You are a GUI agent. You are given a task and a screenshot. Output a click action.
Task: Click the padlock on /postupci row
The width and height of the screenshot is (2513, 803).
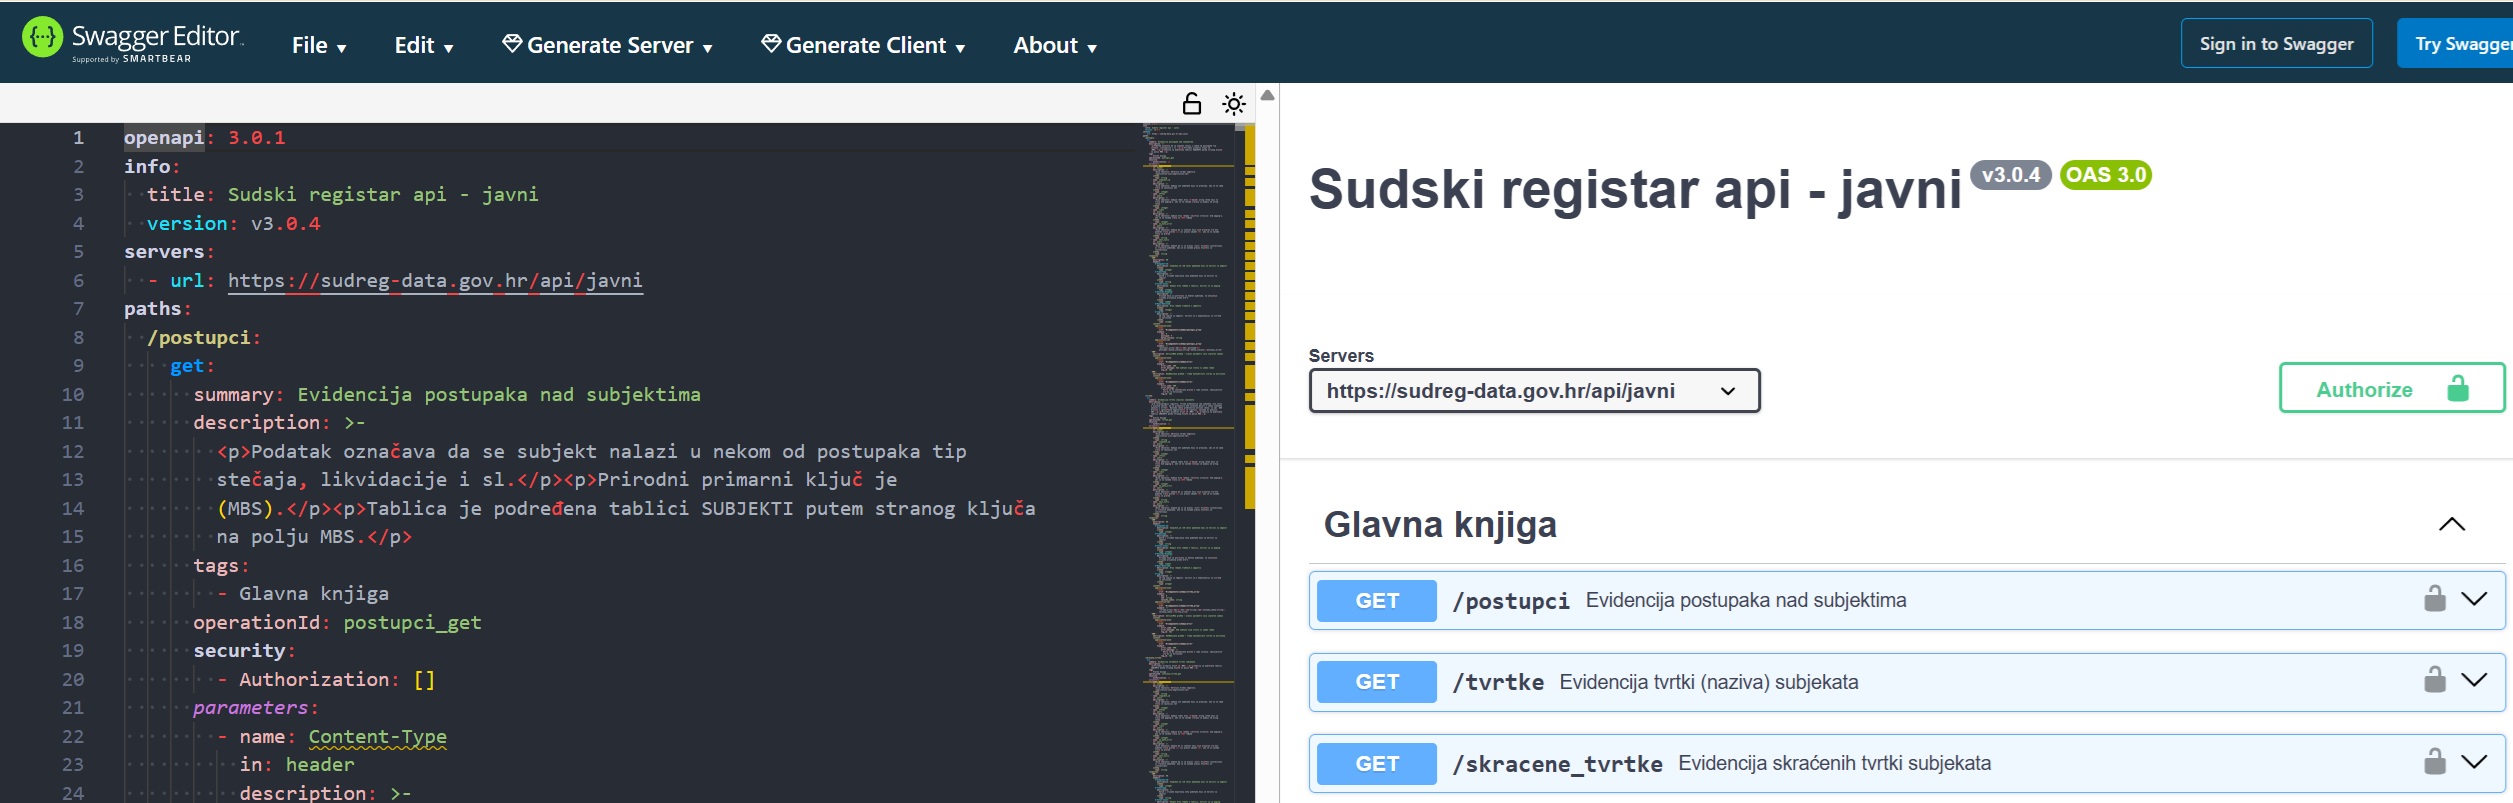[x=2434, y=599]
